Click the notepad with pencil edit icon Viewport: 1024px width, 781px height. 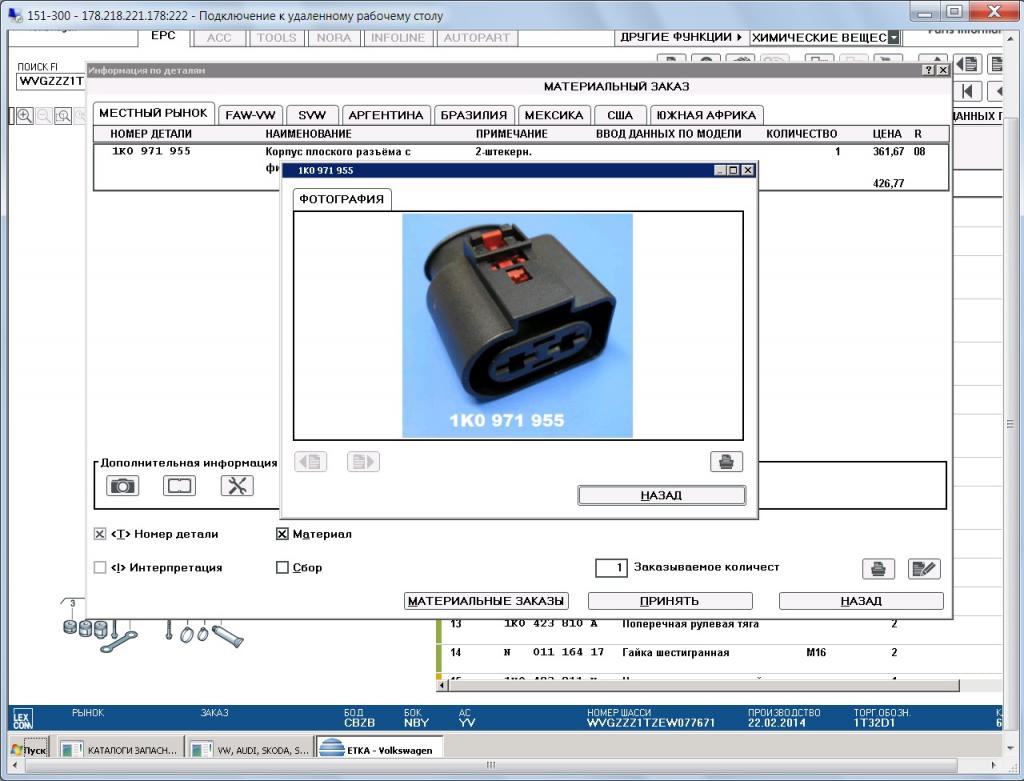924,568
